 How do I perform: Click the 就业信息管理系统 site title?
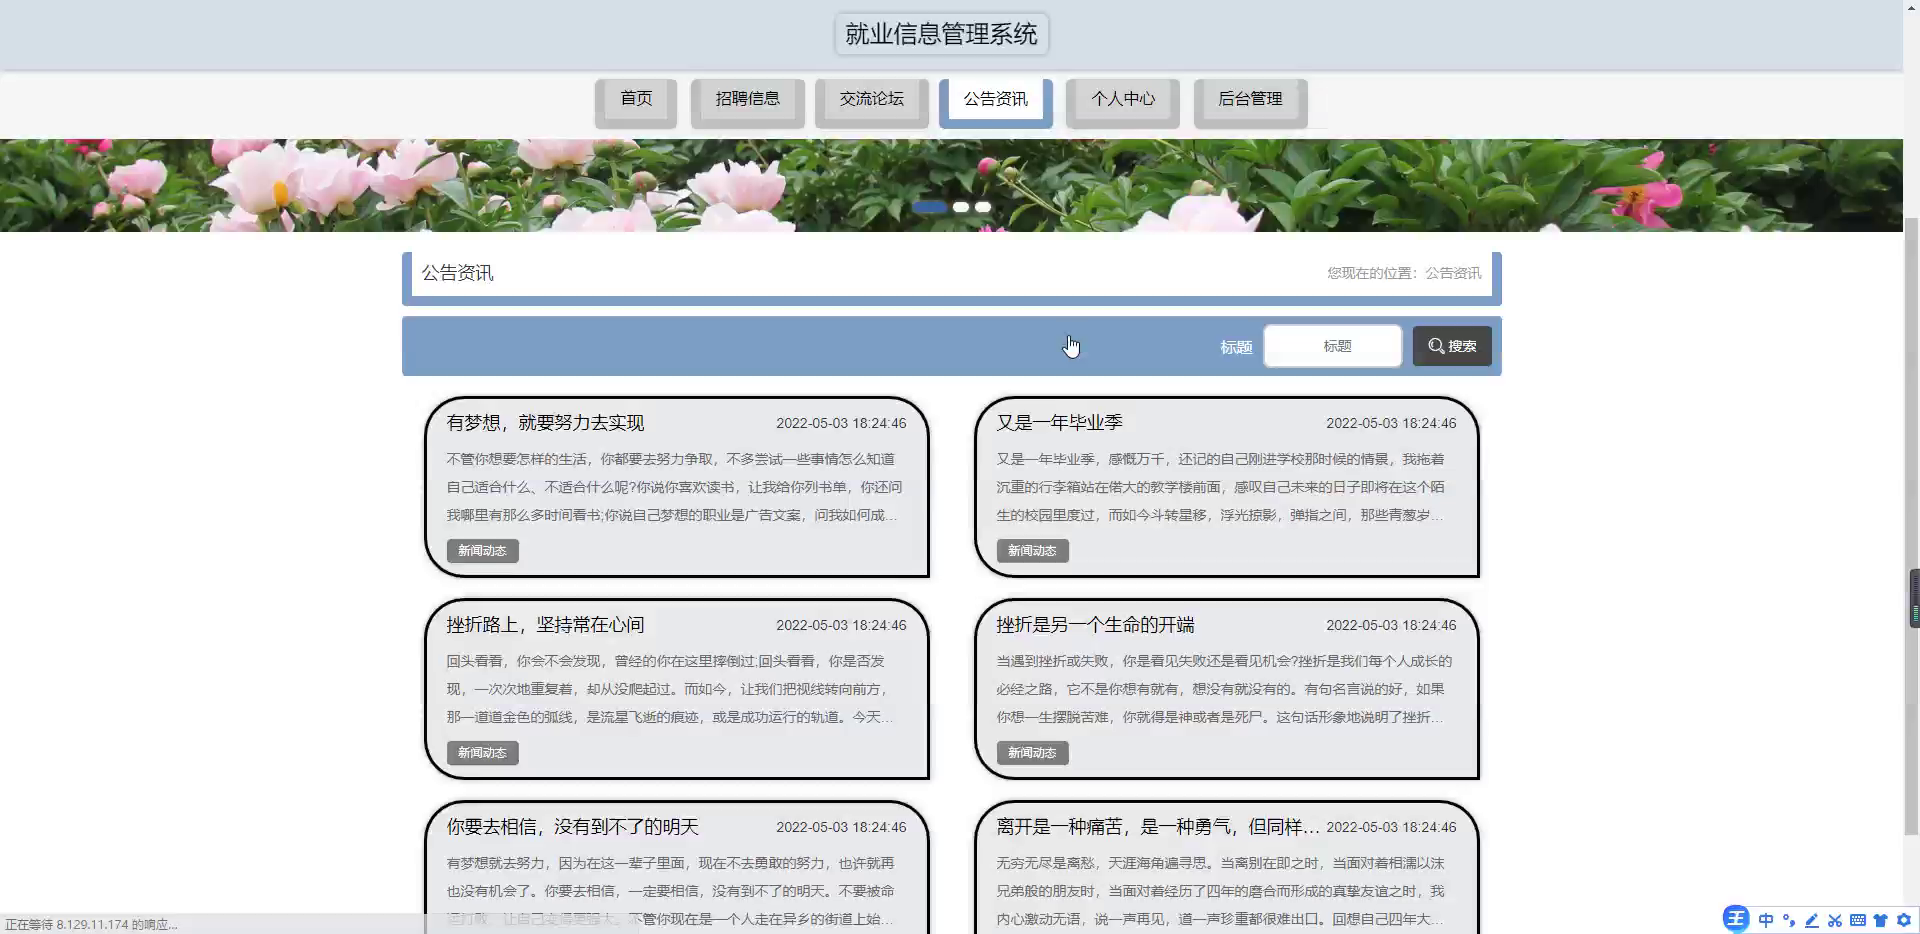pos(941,34)
